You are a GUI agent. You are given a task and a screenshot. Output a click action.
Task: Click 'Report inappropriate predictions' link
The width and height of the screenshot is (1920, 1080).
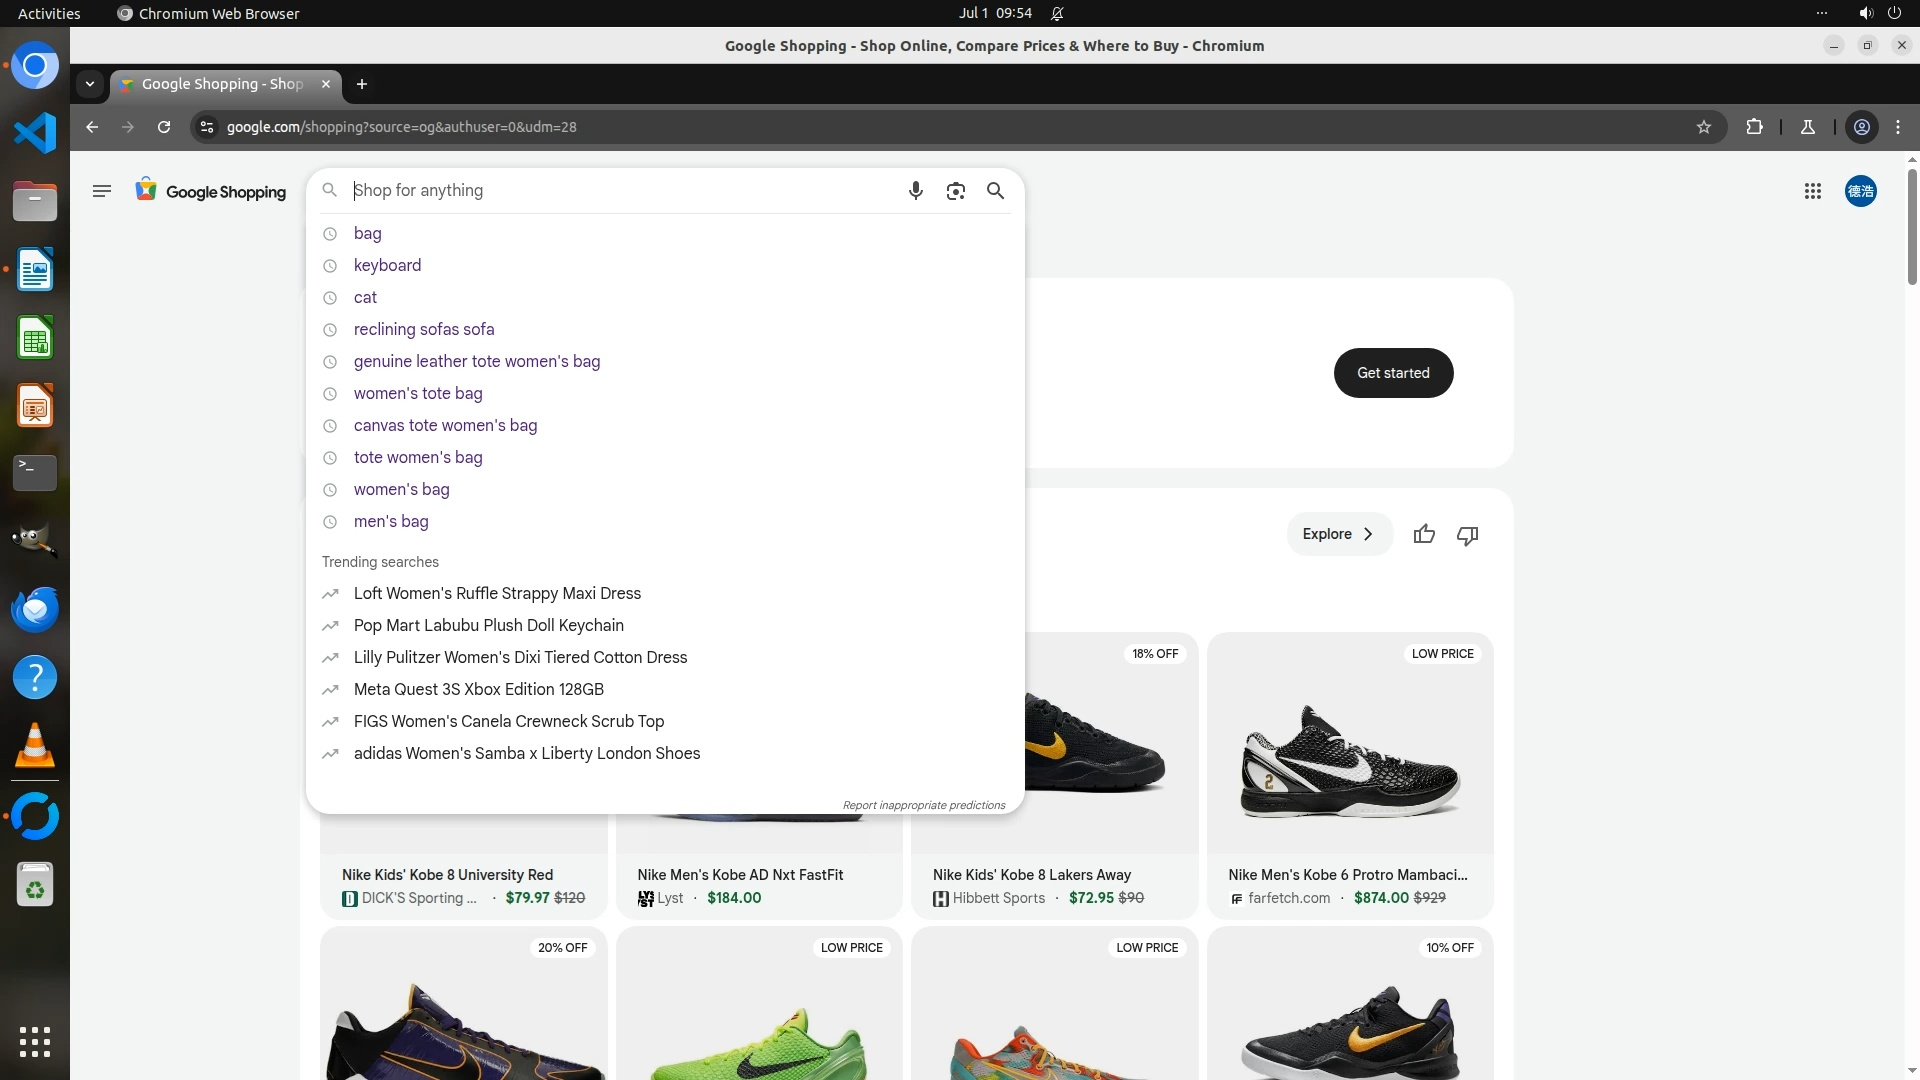pos(923,805)
